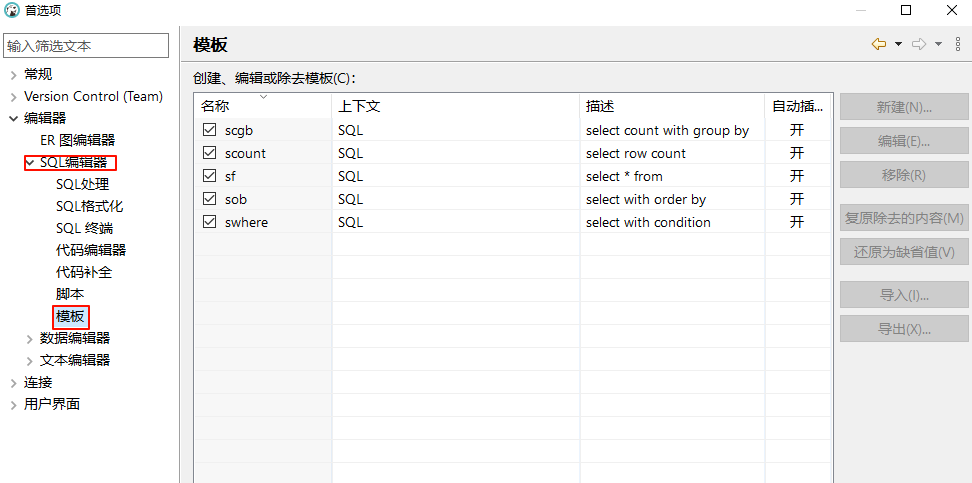The height and width of the screenshot is (483, 972).
Task: Toggle the scount template checkbox
Action: [209, 153]
